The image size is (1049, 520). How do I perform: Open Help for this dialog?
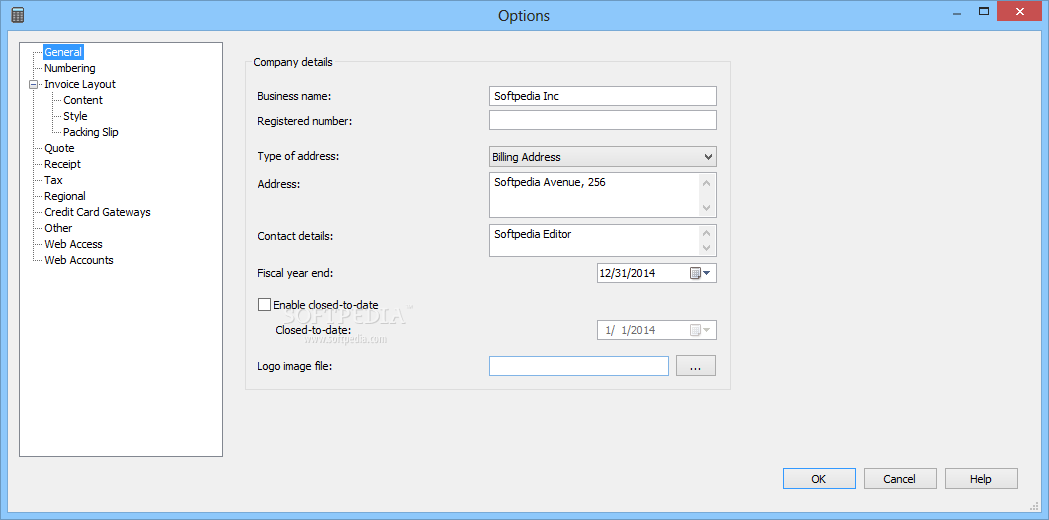point(981,479)
